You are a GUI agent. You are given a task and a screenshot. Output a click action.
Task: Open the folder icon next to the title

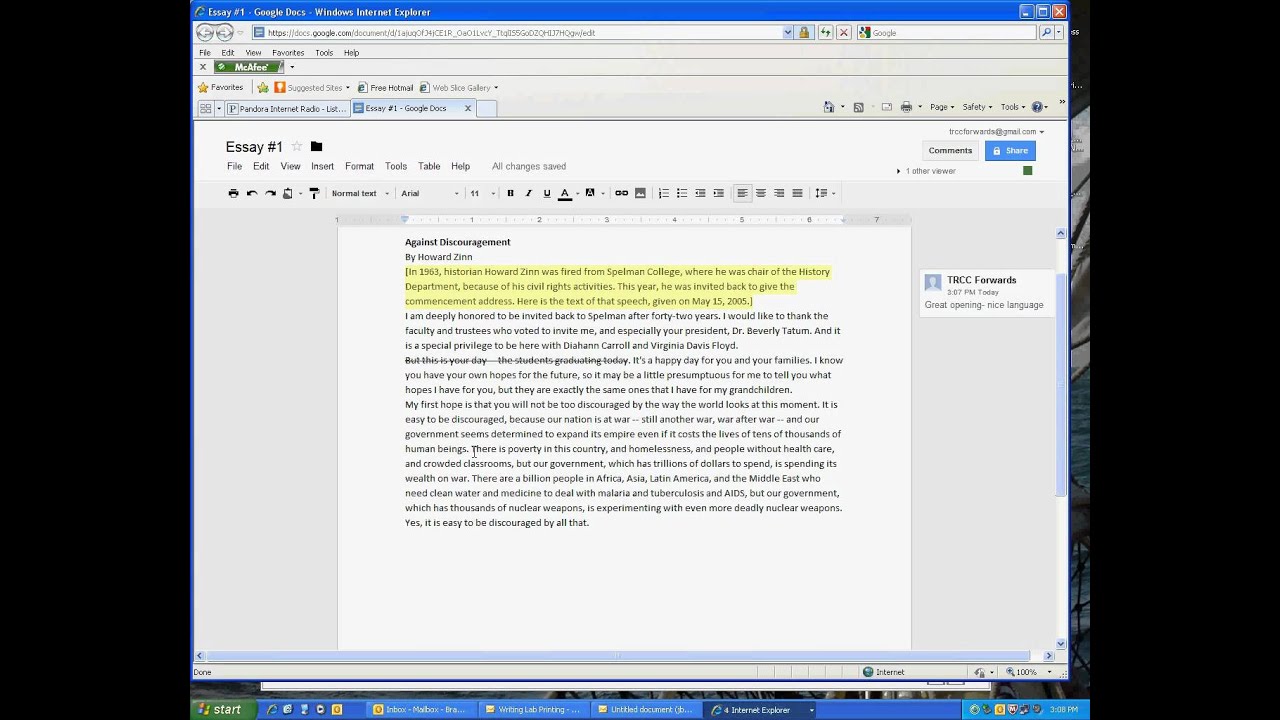click(x=316, y=147)
